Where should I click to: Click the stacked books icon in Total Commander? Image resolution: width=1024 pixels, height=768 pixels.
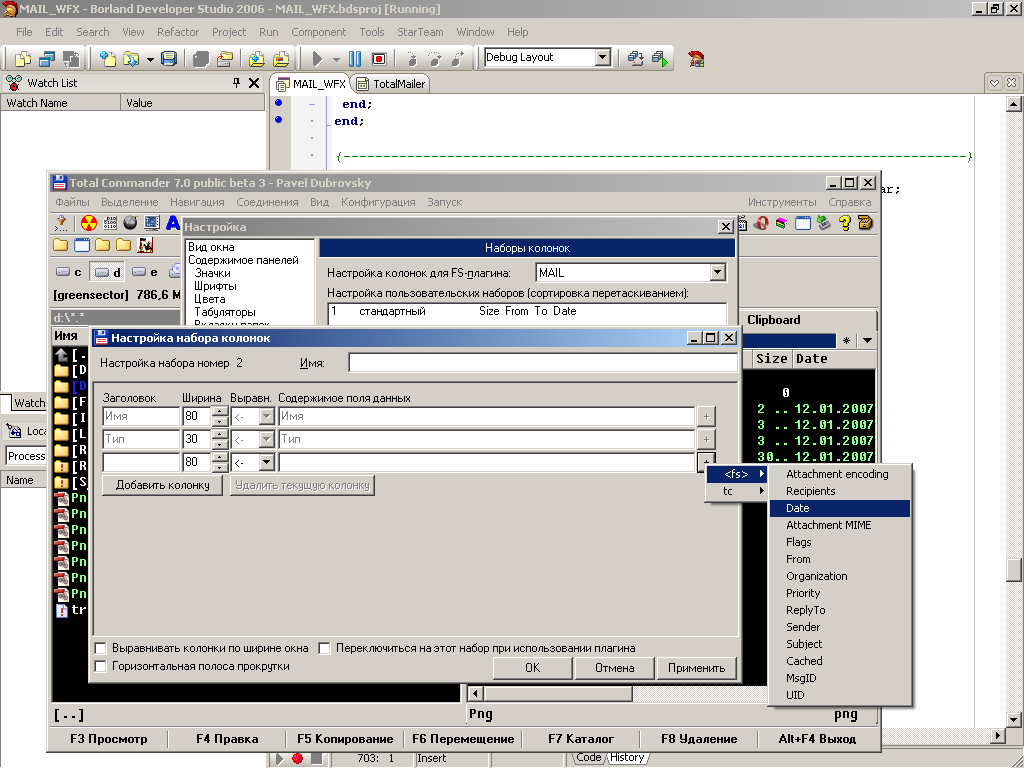(781, 223)
